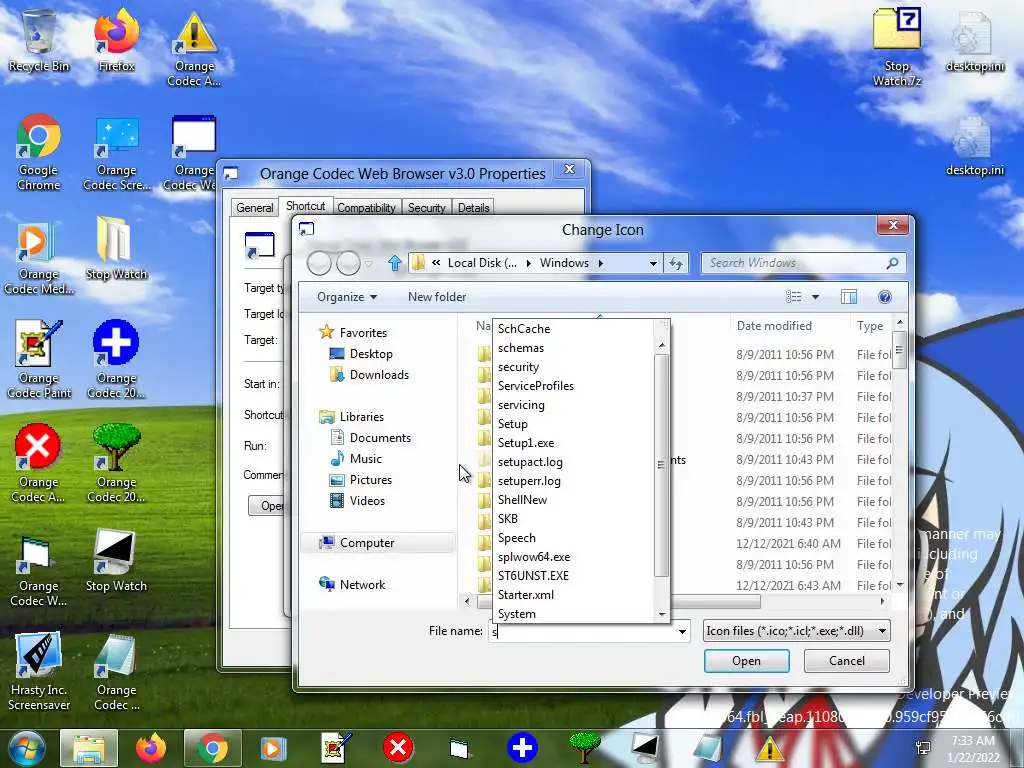Click the Cancel button in Change Icon
Screen dimensions: 1024x768
846,661
